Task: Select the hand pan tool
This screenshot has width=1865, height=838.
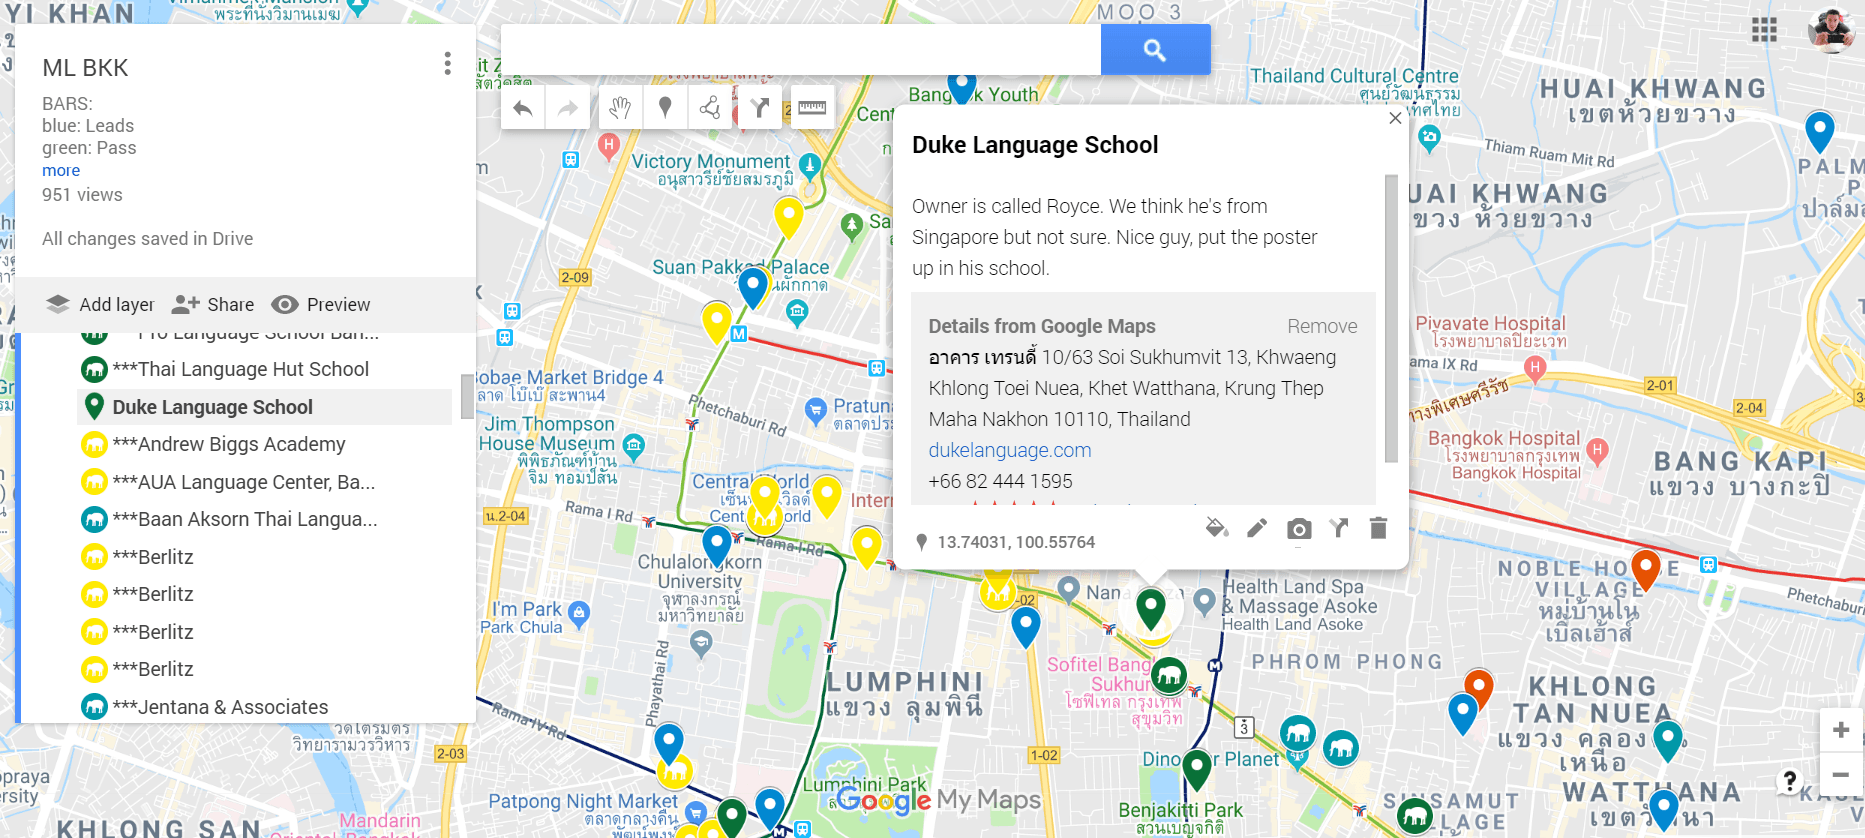Action: tap(620, 108)
